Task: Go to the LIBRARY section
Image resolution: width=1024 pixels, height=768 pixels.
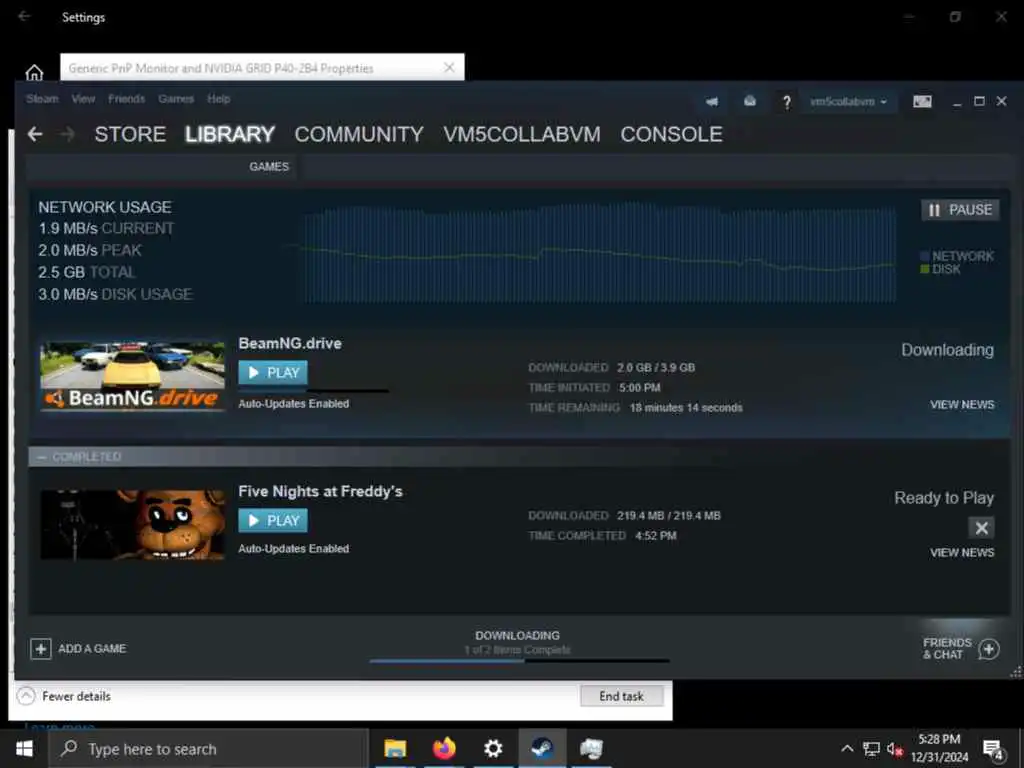Action: [x=230, y=135]
